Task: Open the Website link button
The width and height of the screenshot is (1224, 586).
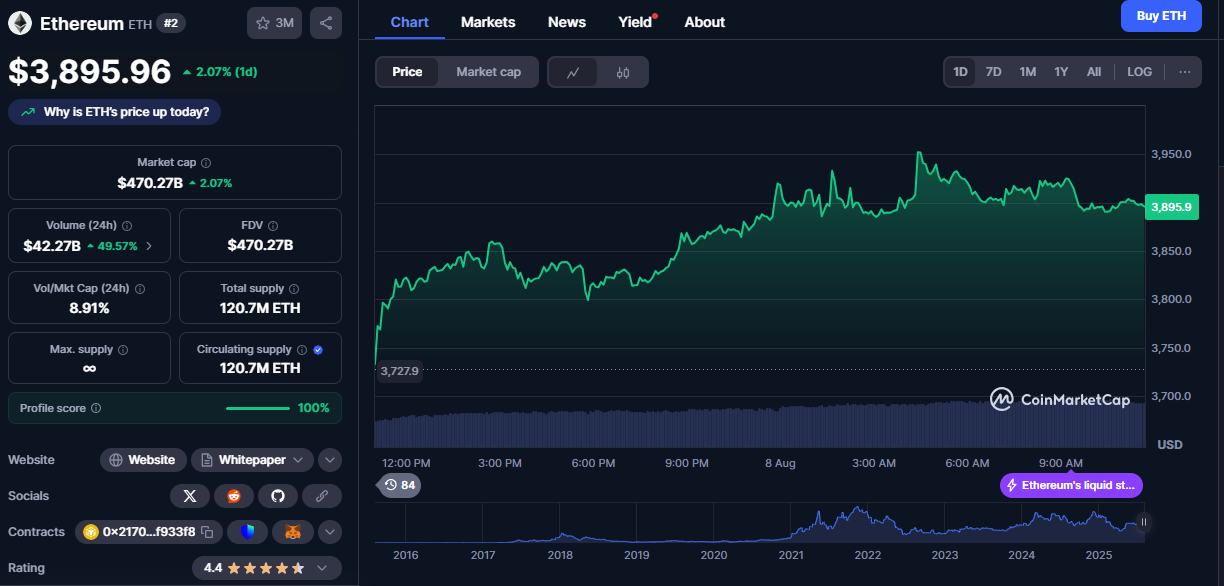Action: [x=143, y=460]
